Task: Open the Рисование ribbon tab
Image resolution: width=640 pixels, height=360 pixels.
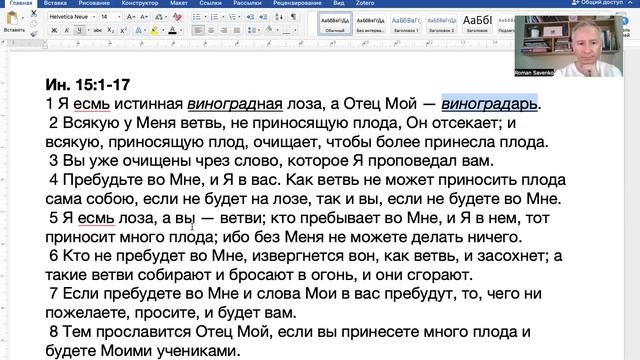Action: (x=94, y=2)
